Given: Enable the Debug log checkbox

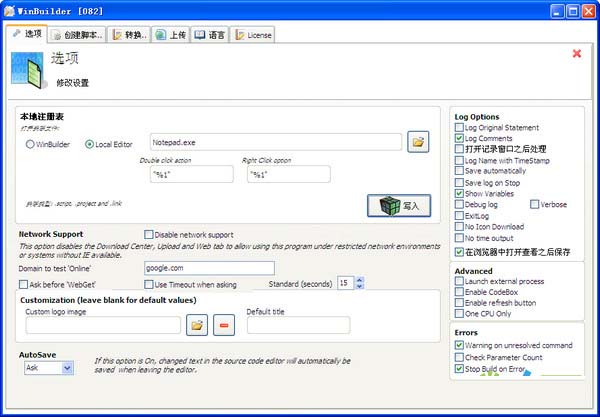Looking at the screenshot, I should click(x=459, y=204).
